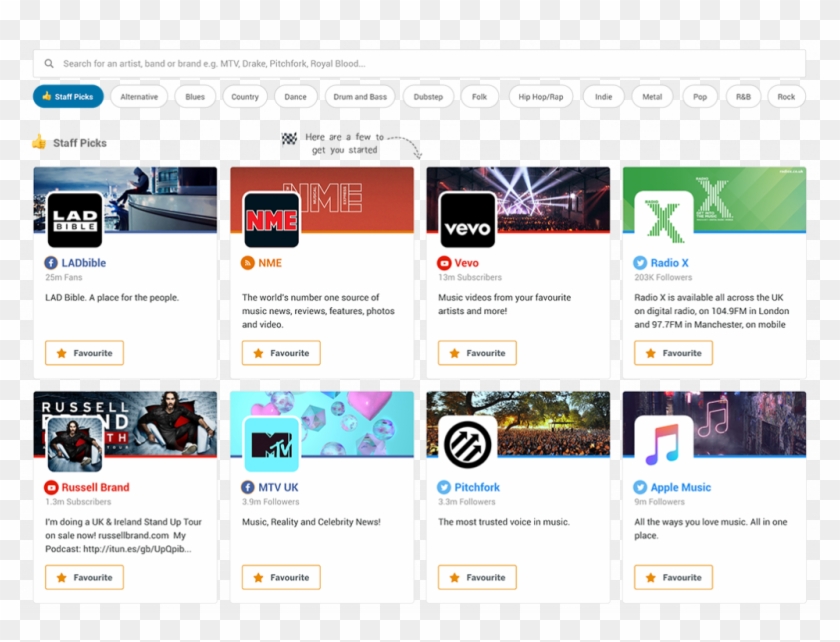The width and height of the screenshot is (840, 642).
Task: Filter by the Indie genre
Action: point(603,97)
